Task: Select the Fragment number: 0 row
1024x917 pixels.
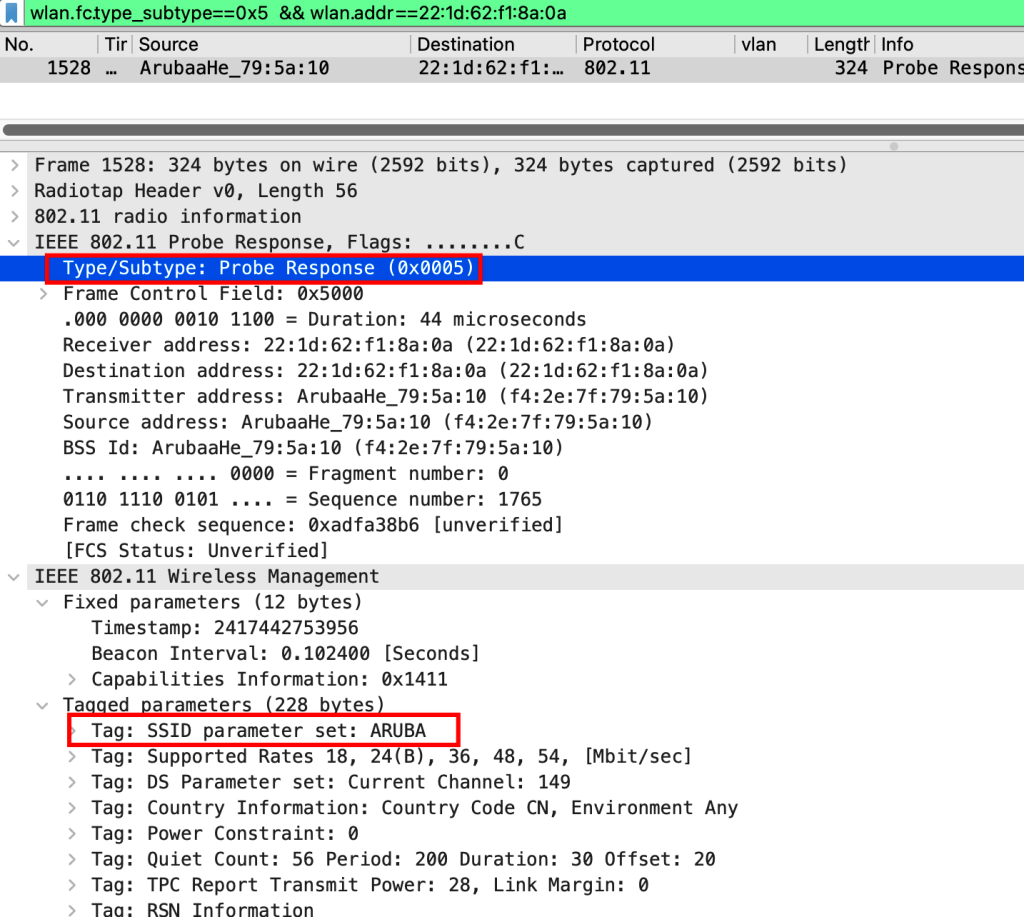Action: [512, 474]
